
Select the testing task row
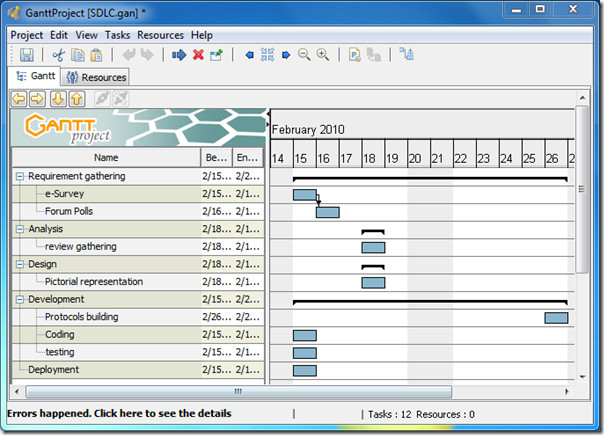point(138,352)
